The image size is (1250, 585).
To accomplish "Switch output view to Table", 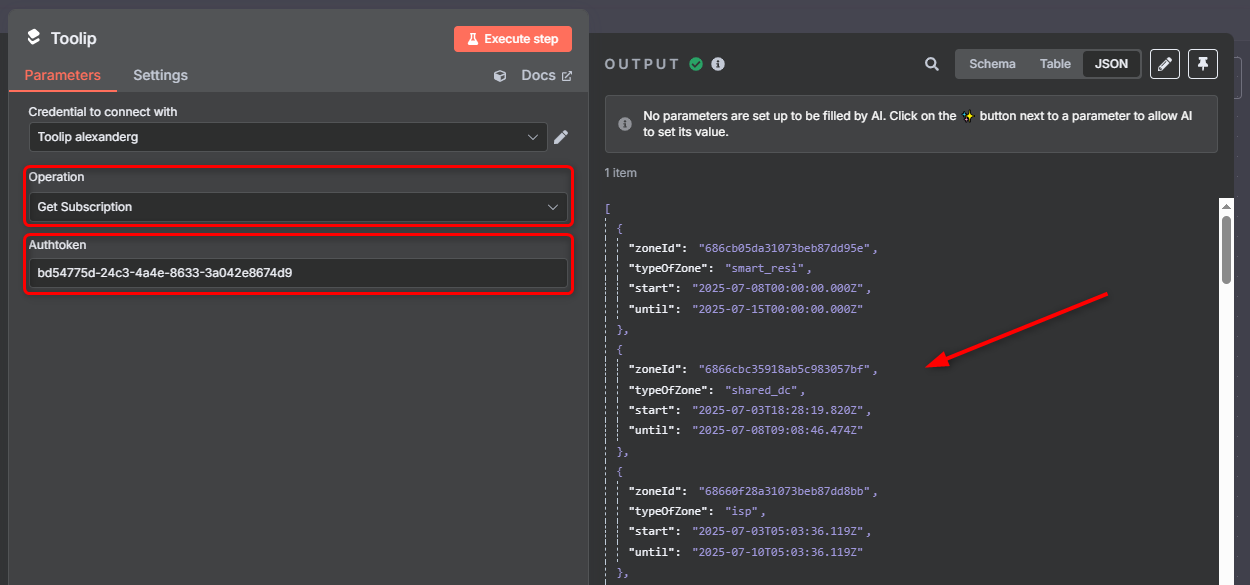I will (1055, 64).
